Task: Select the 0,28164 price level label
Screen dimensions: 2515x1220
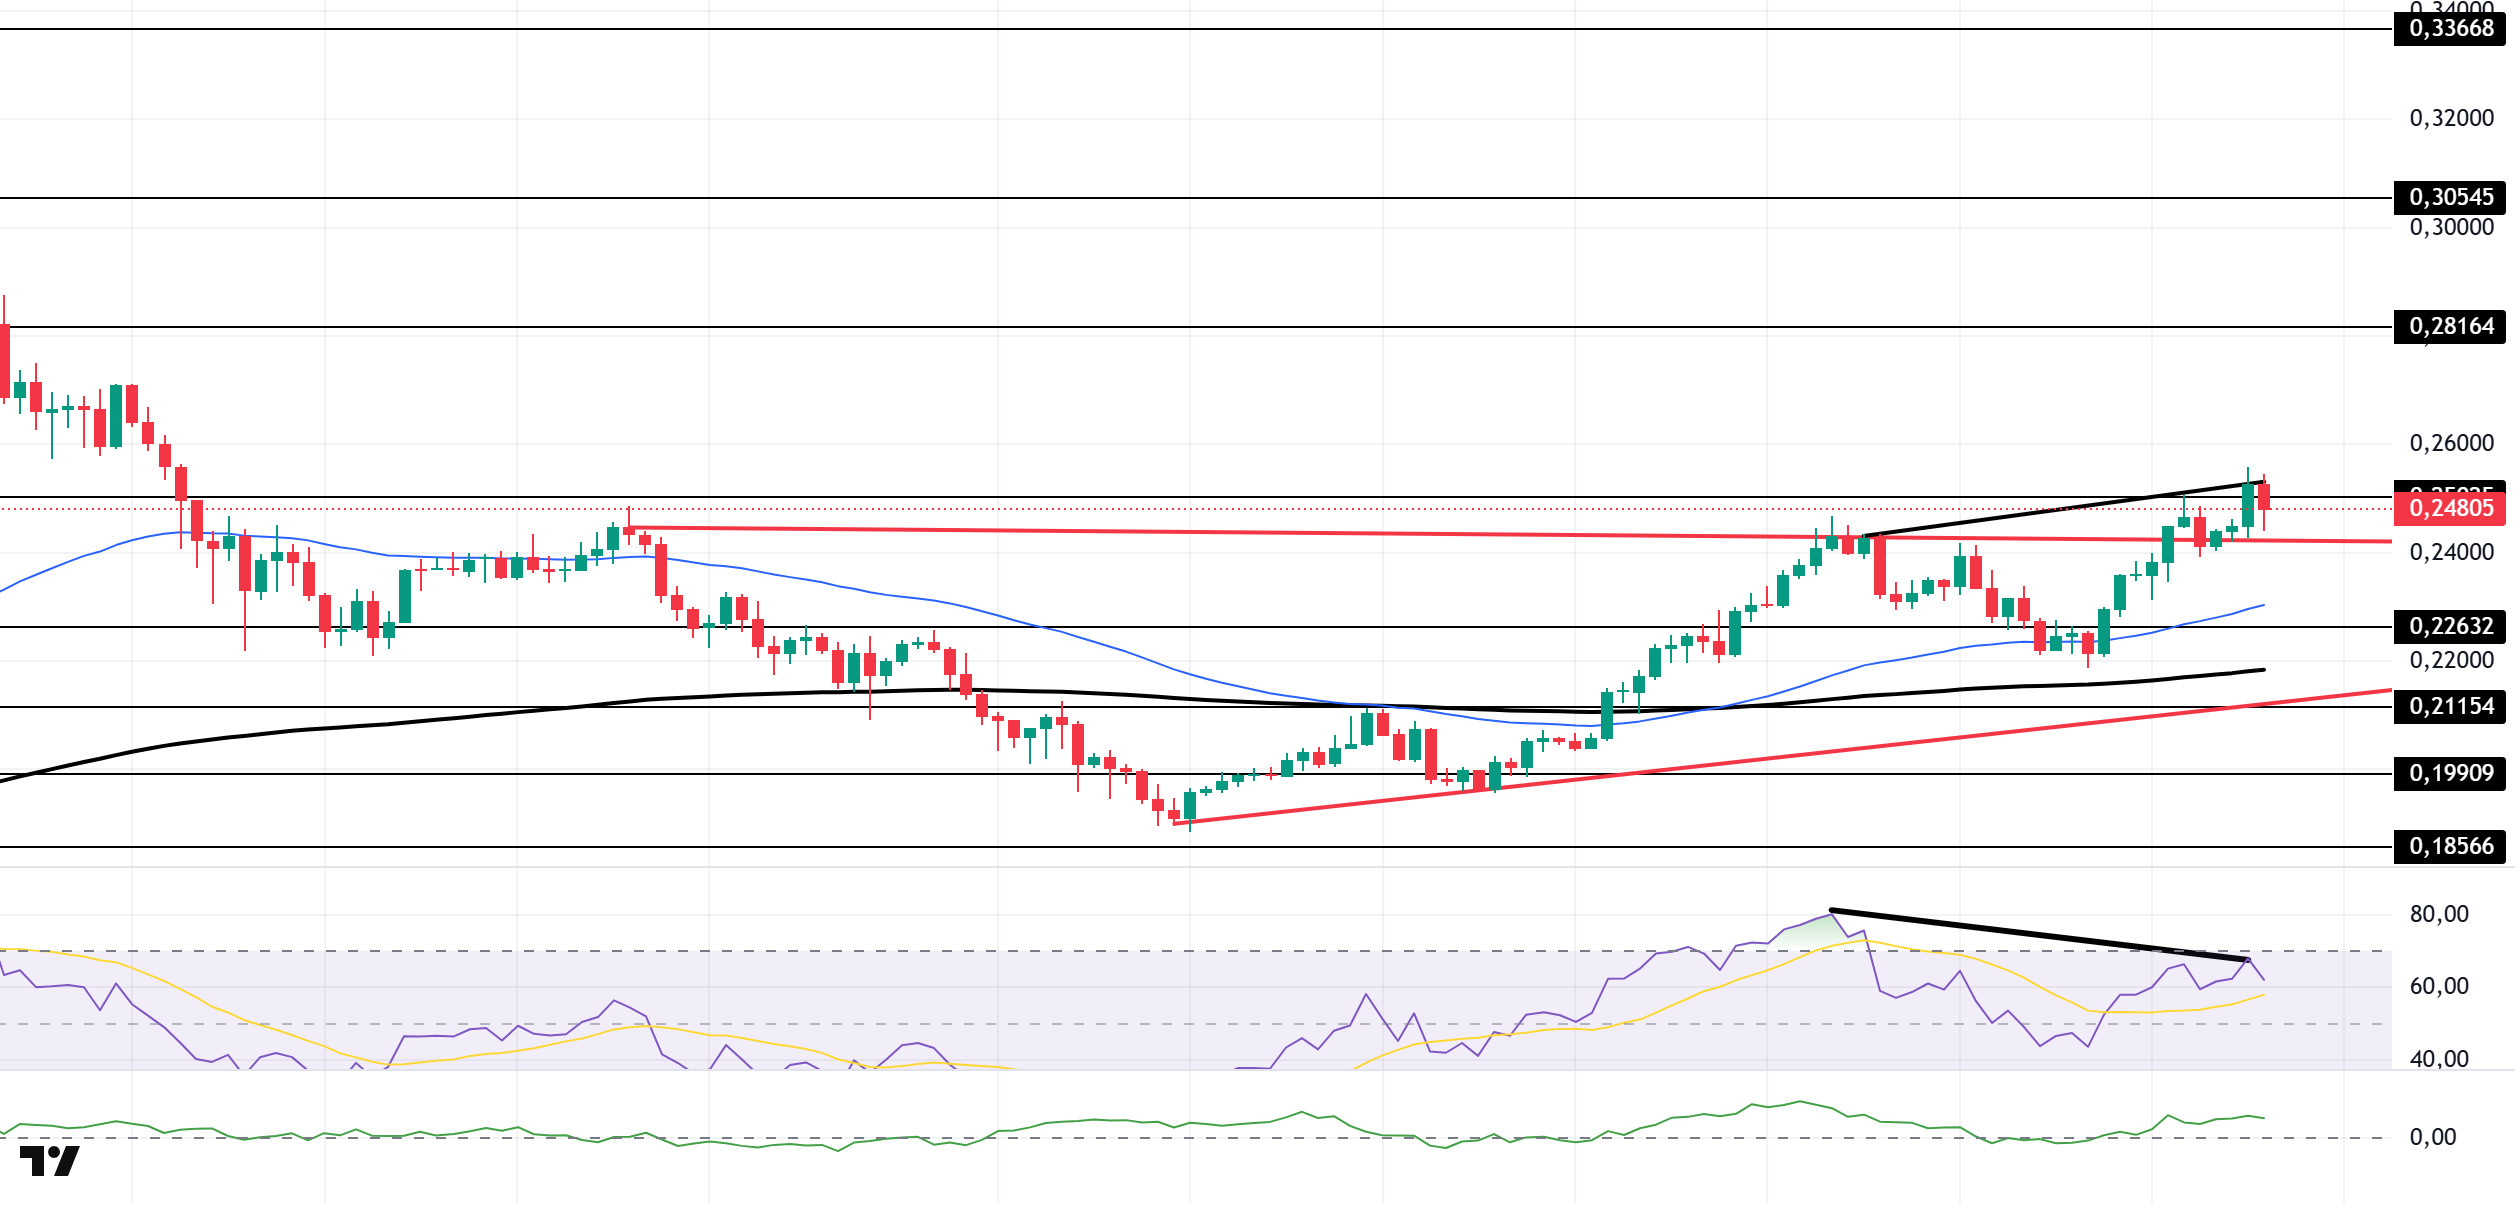Action: (2450, 327)
